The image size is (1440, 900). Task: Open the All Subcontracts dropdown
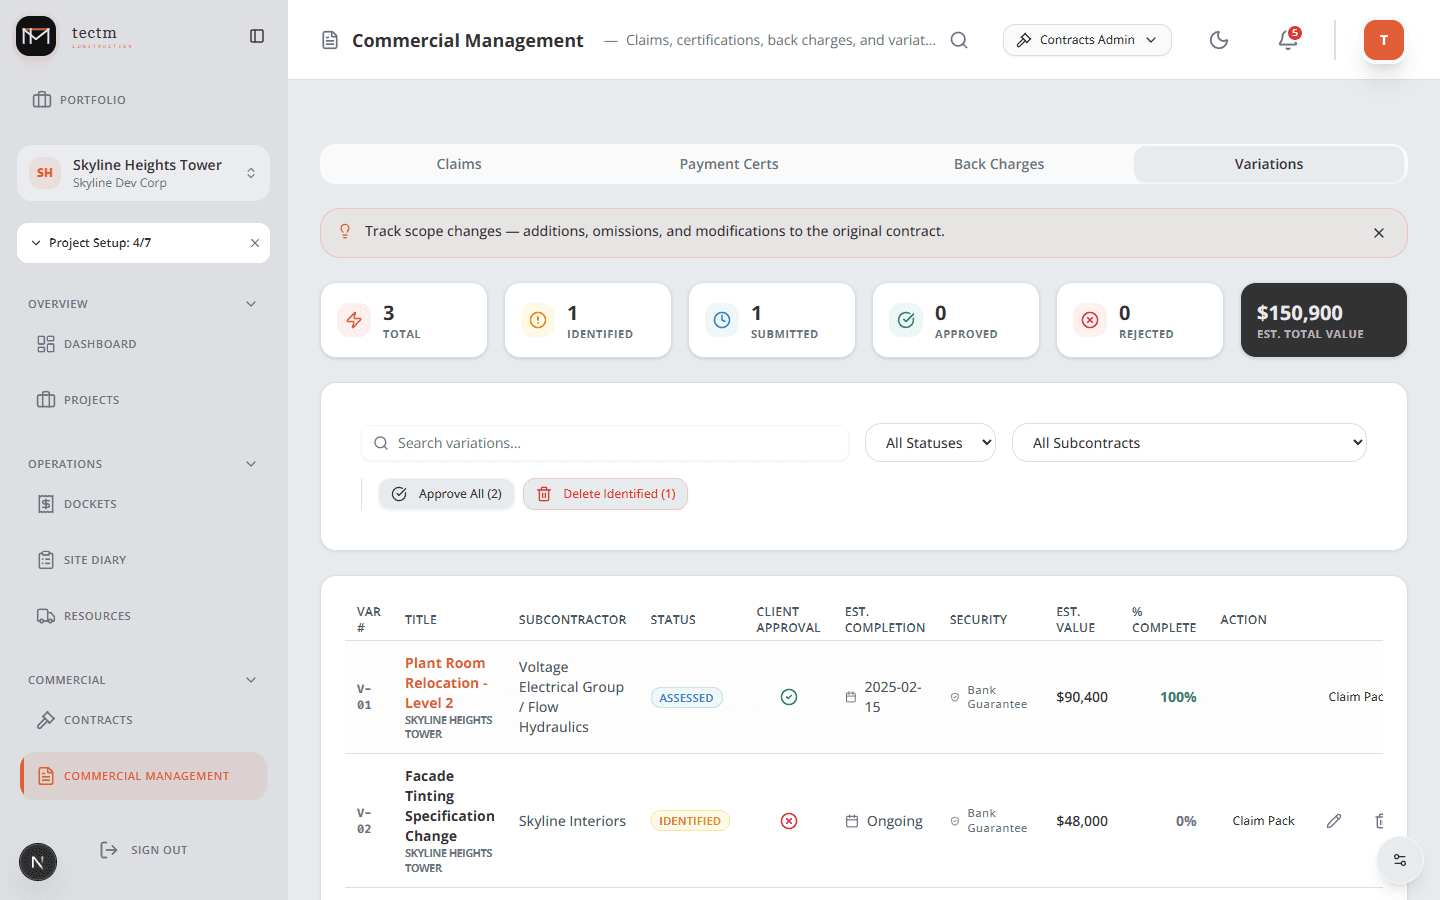pyautogui.click(x=1189, y=442)
